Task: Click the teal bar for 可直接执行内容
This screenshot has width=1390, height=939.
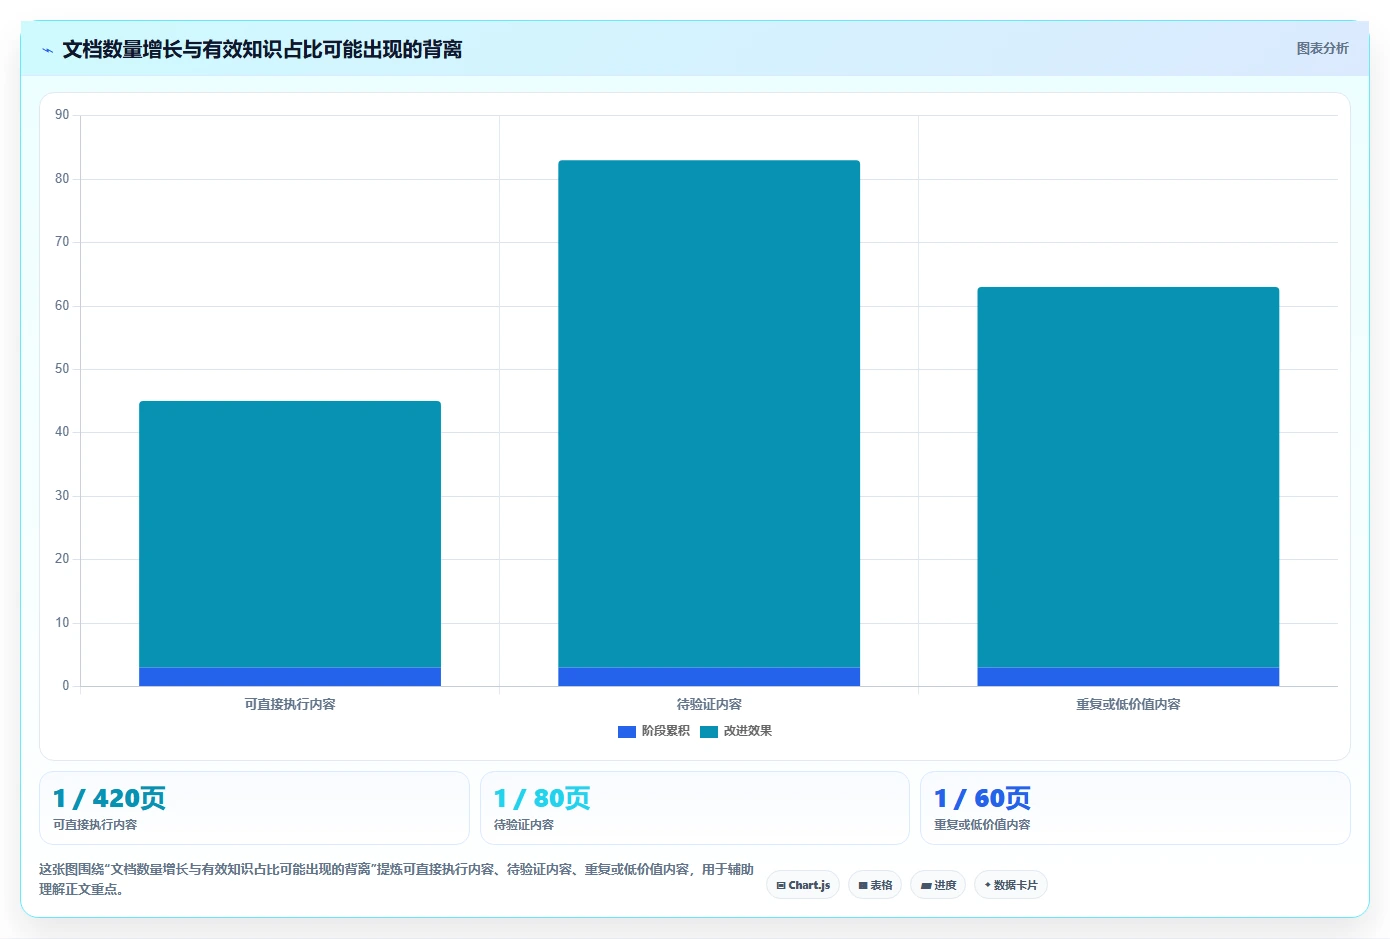Action: click(290, 534)
